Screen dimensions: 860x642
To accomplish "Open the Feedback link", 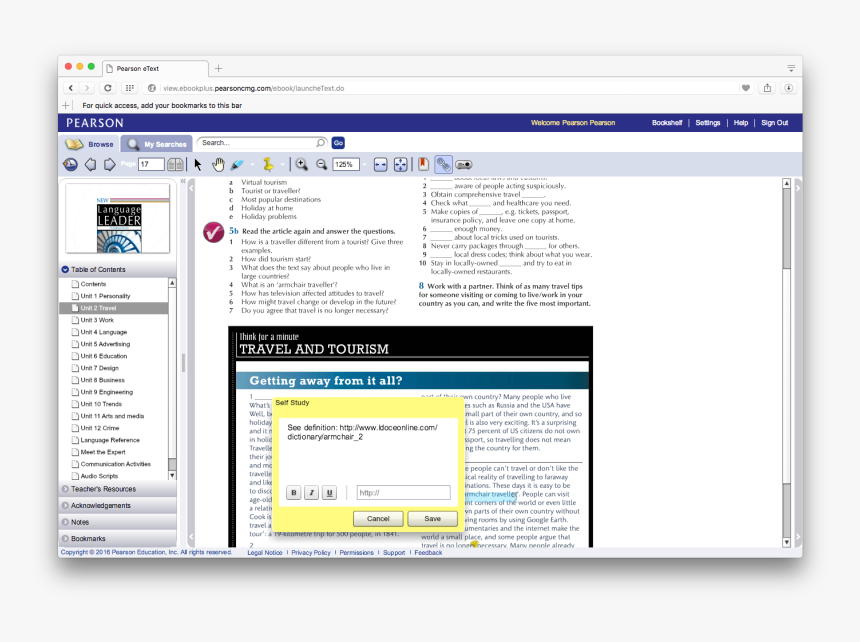I will point(428,553).
